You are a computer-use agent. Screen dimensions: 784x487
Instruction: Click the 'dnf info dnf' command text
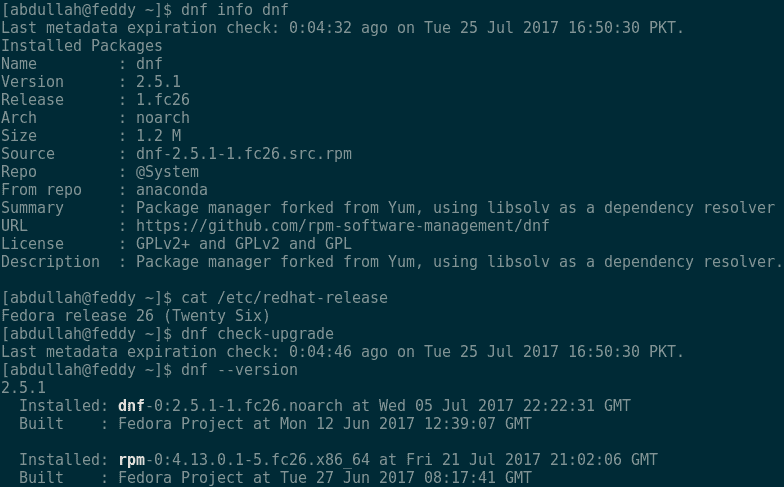click(x=230, y=9)
